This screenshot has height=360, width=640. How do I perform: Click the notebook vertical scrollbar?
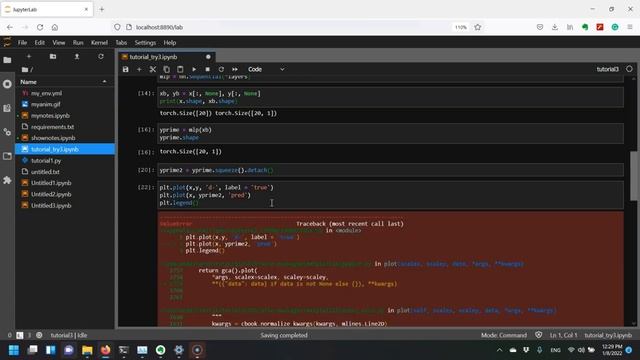pos(633,176)
